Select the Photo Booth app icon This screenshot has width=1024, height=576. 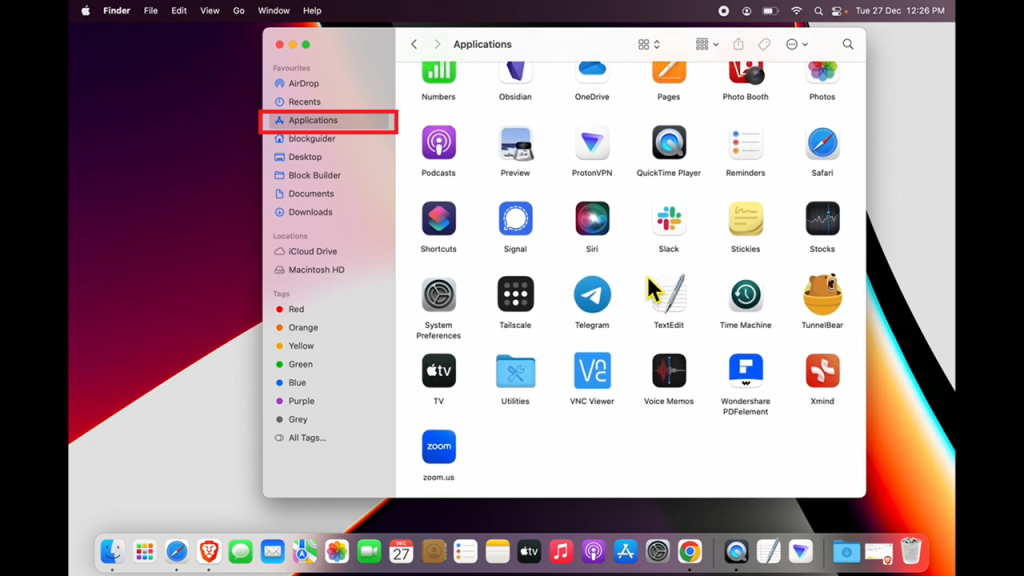click(x=745, y=72)
